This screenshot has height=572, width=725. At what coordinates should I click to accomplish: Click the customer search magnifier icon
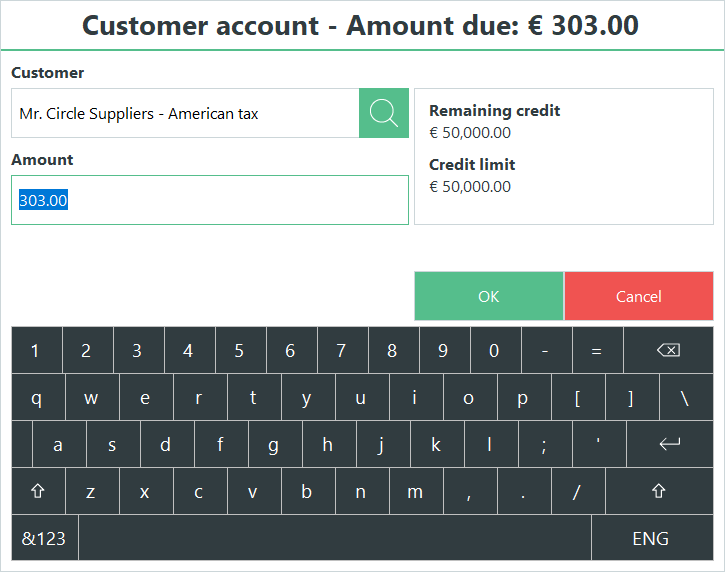(x=384, y=113)
